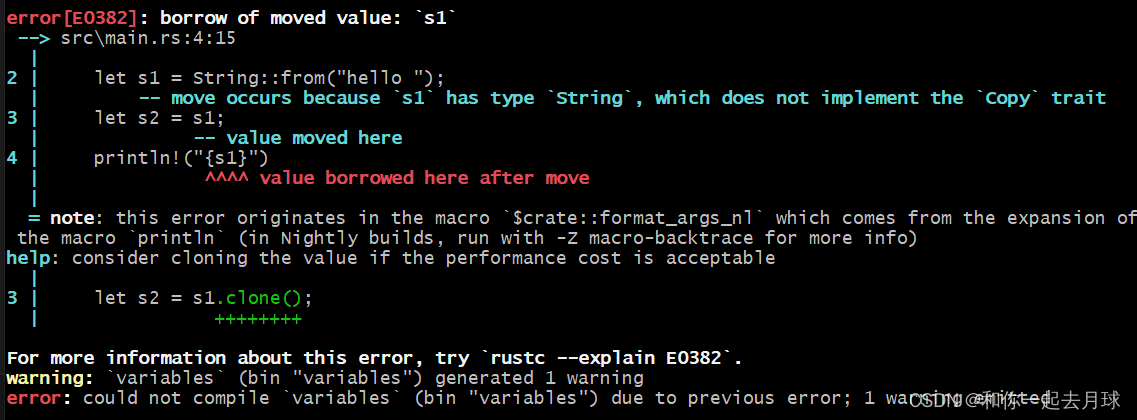Click the bold 'note' label
The image size is (1137, 420).
point(72,218)
